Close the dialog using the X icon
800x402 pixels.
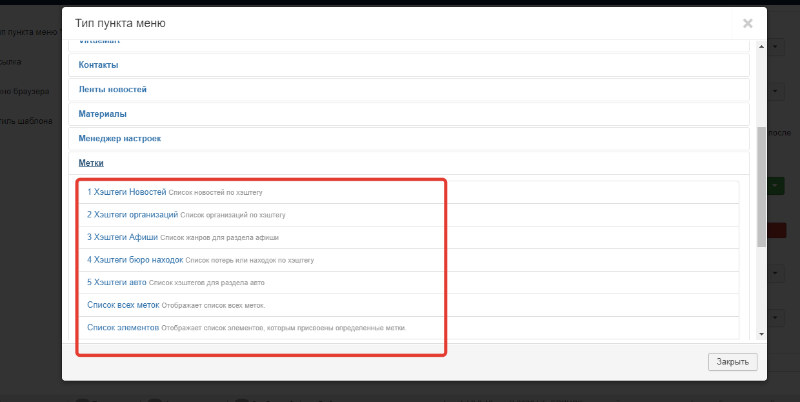point(747,23)
